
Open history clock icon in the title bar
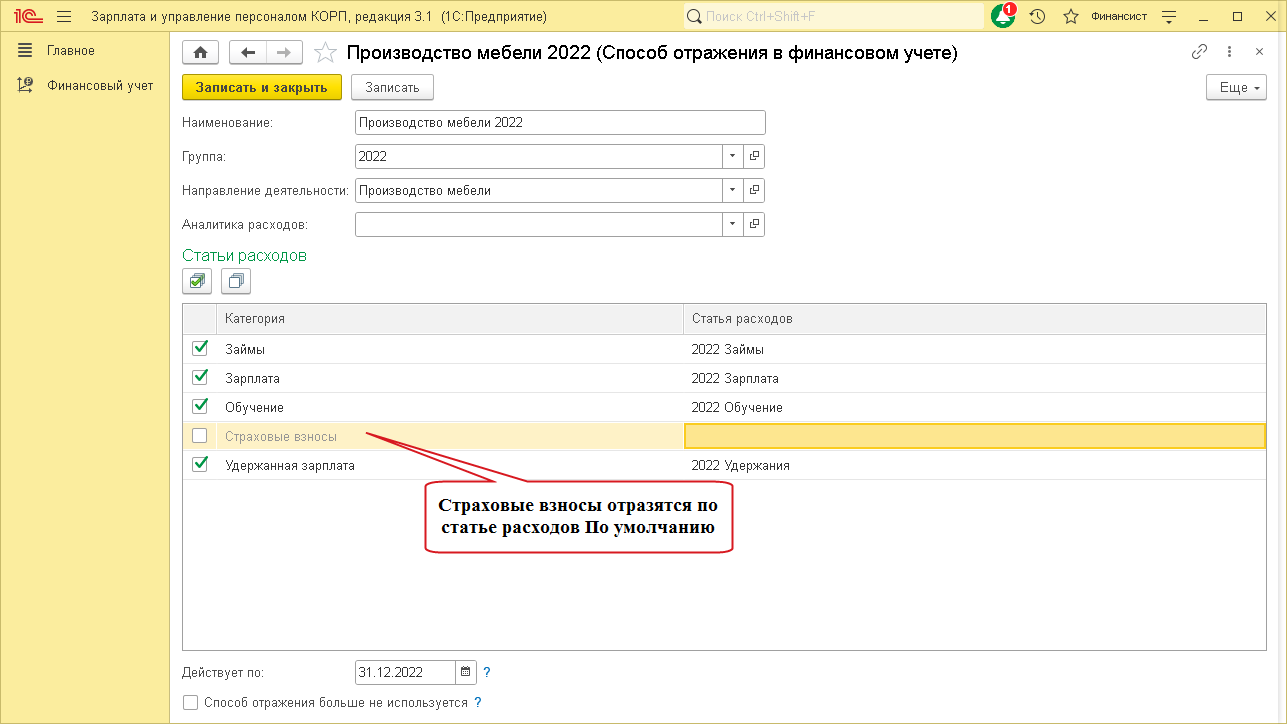click(1037, 17)
